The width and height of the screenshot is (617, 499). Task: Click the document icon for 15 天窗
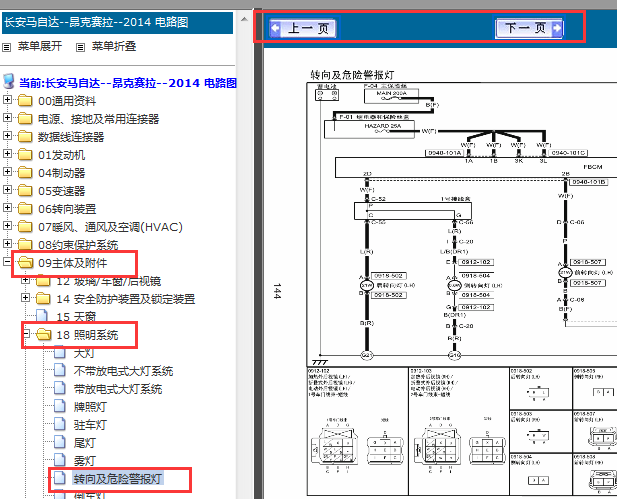[42, 316]
